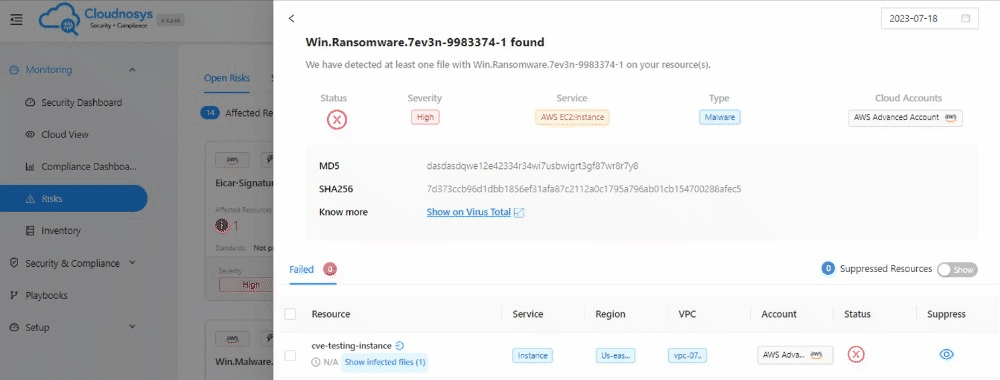Click the 14 Affected Resources count badge
1000x380 pixels.
pos(210,113)
